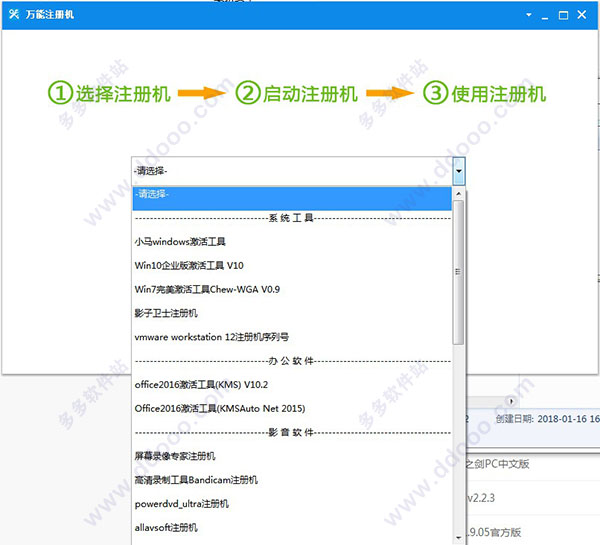Click the v2.2.3 row in background window
Screen dimensions: 600x545
(x=481, y=498)
